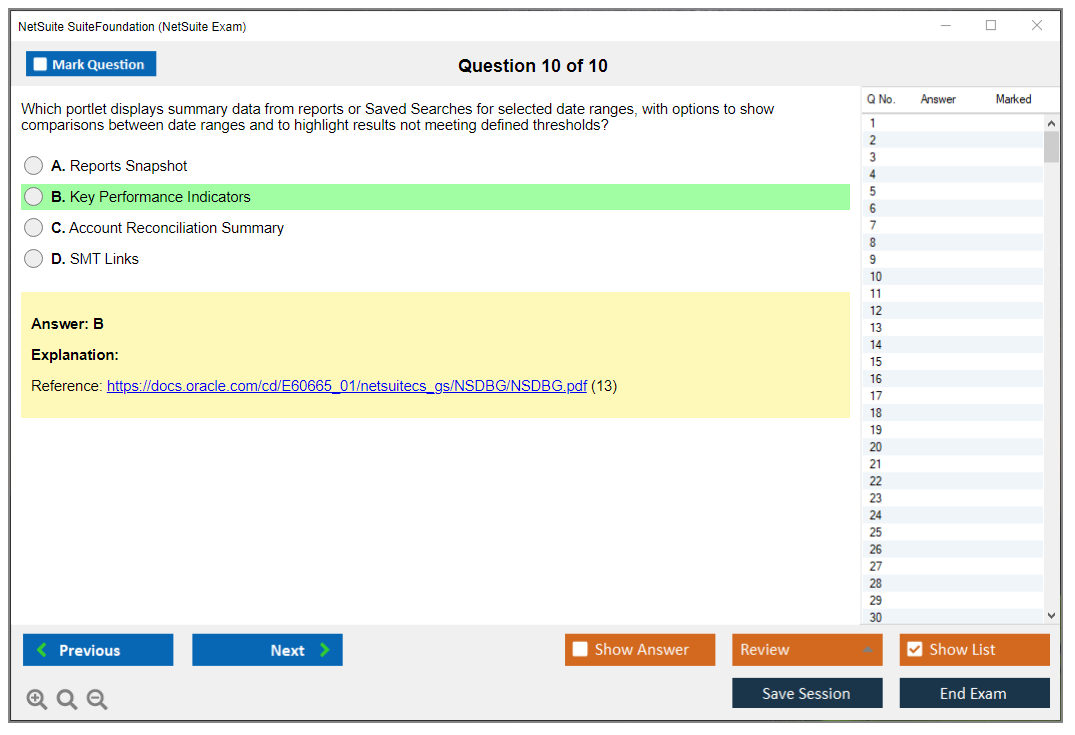
Task: Close the NetSuite Exam window
Action: (x=1037, y=25)
